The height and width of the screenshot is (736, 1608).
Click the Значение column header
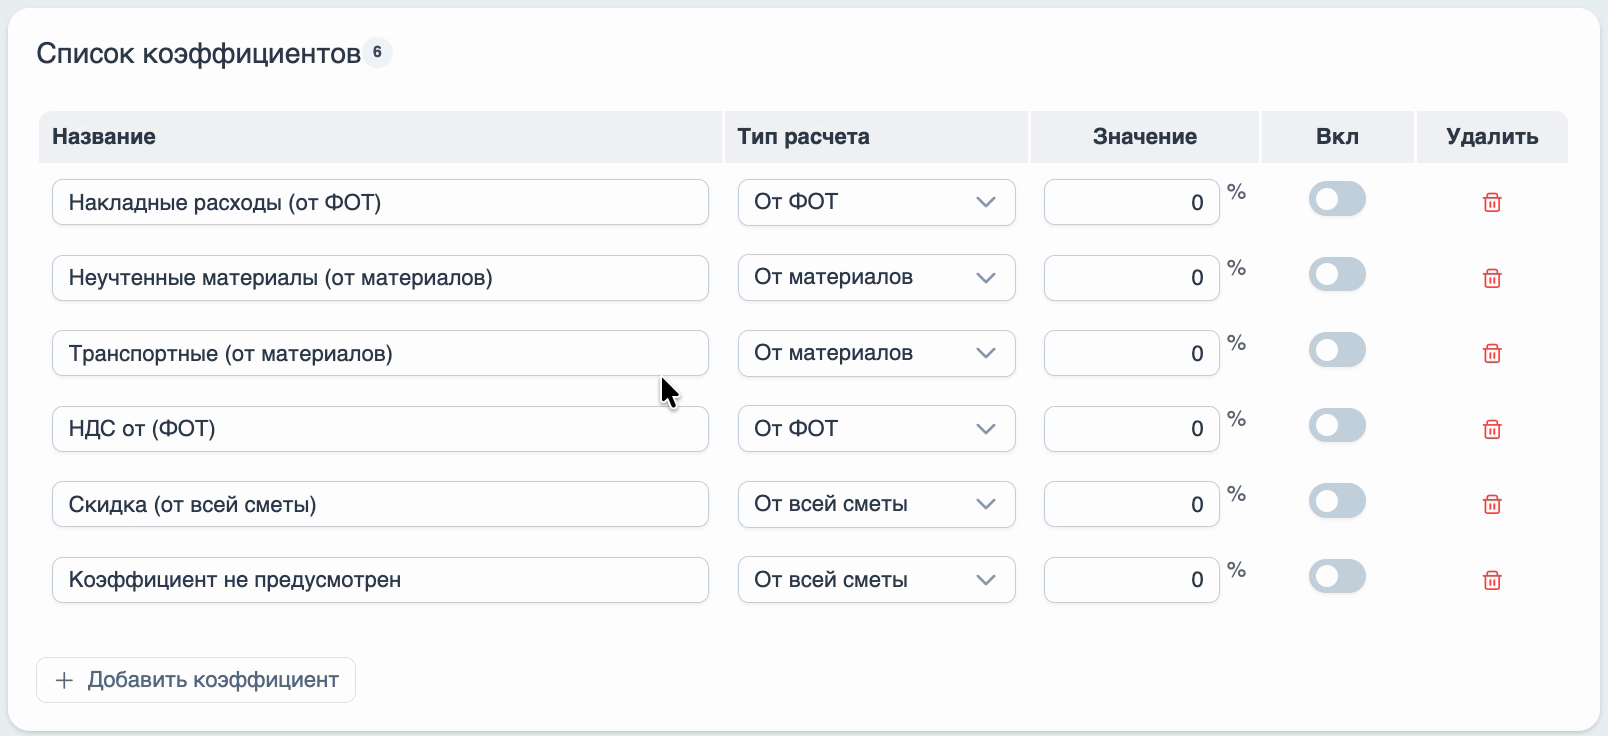click(1145, 137)
